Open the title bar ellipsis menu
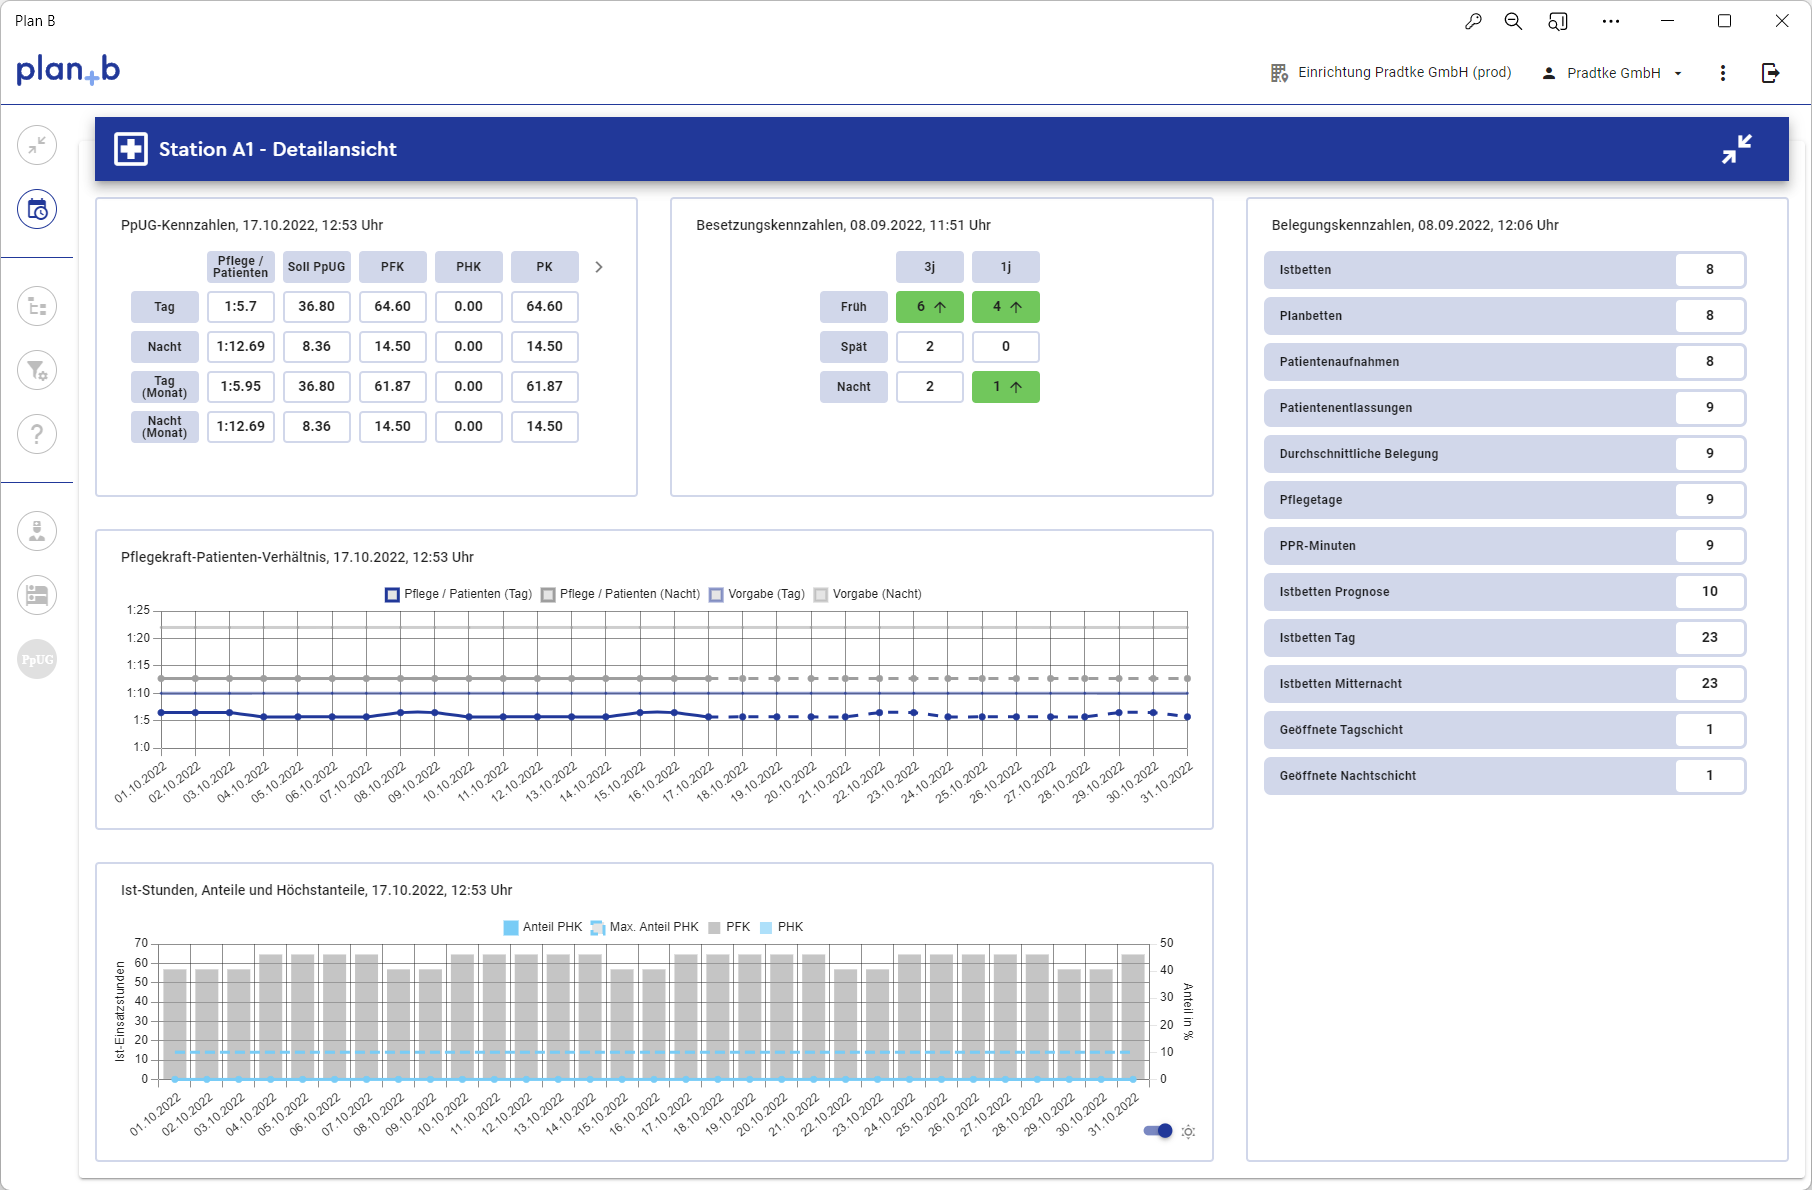Viewport: 1812px width, 1190px height. [x=1610, y=21]
